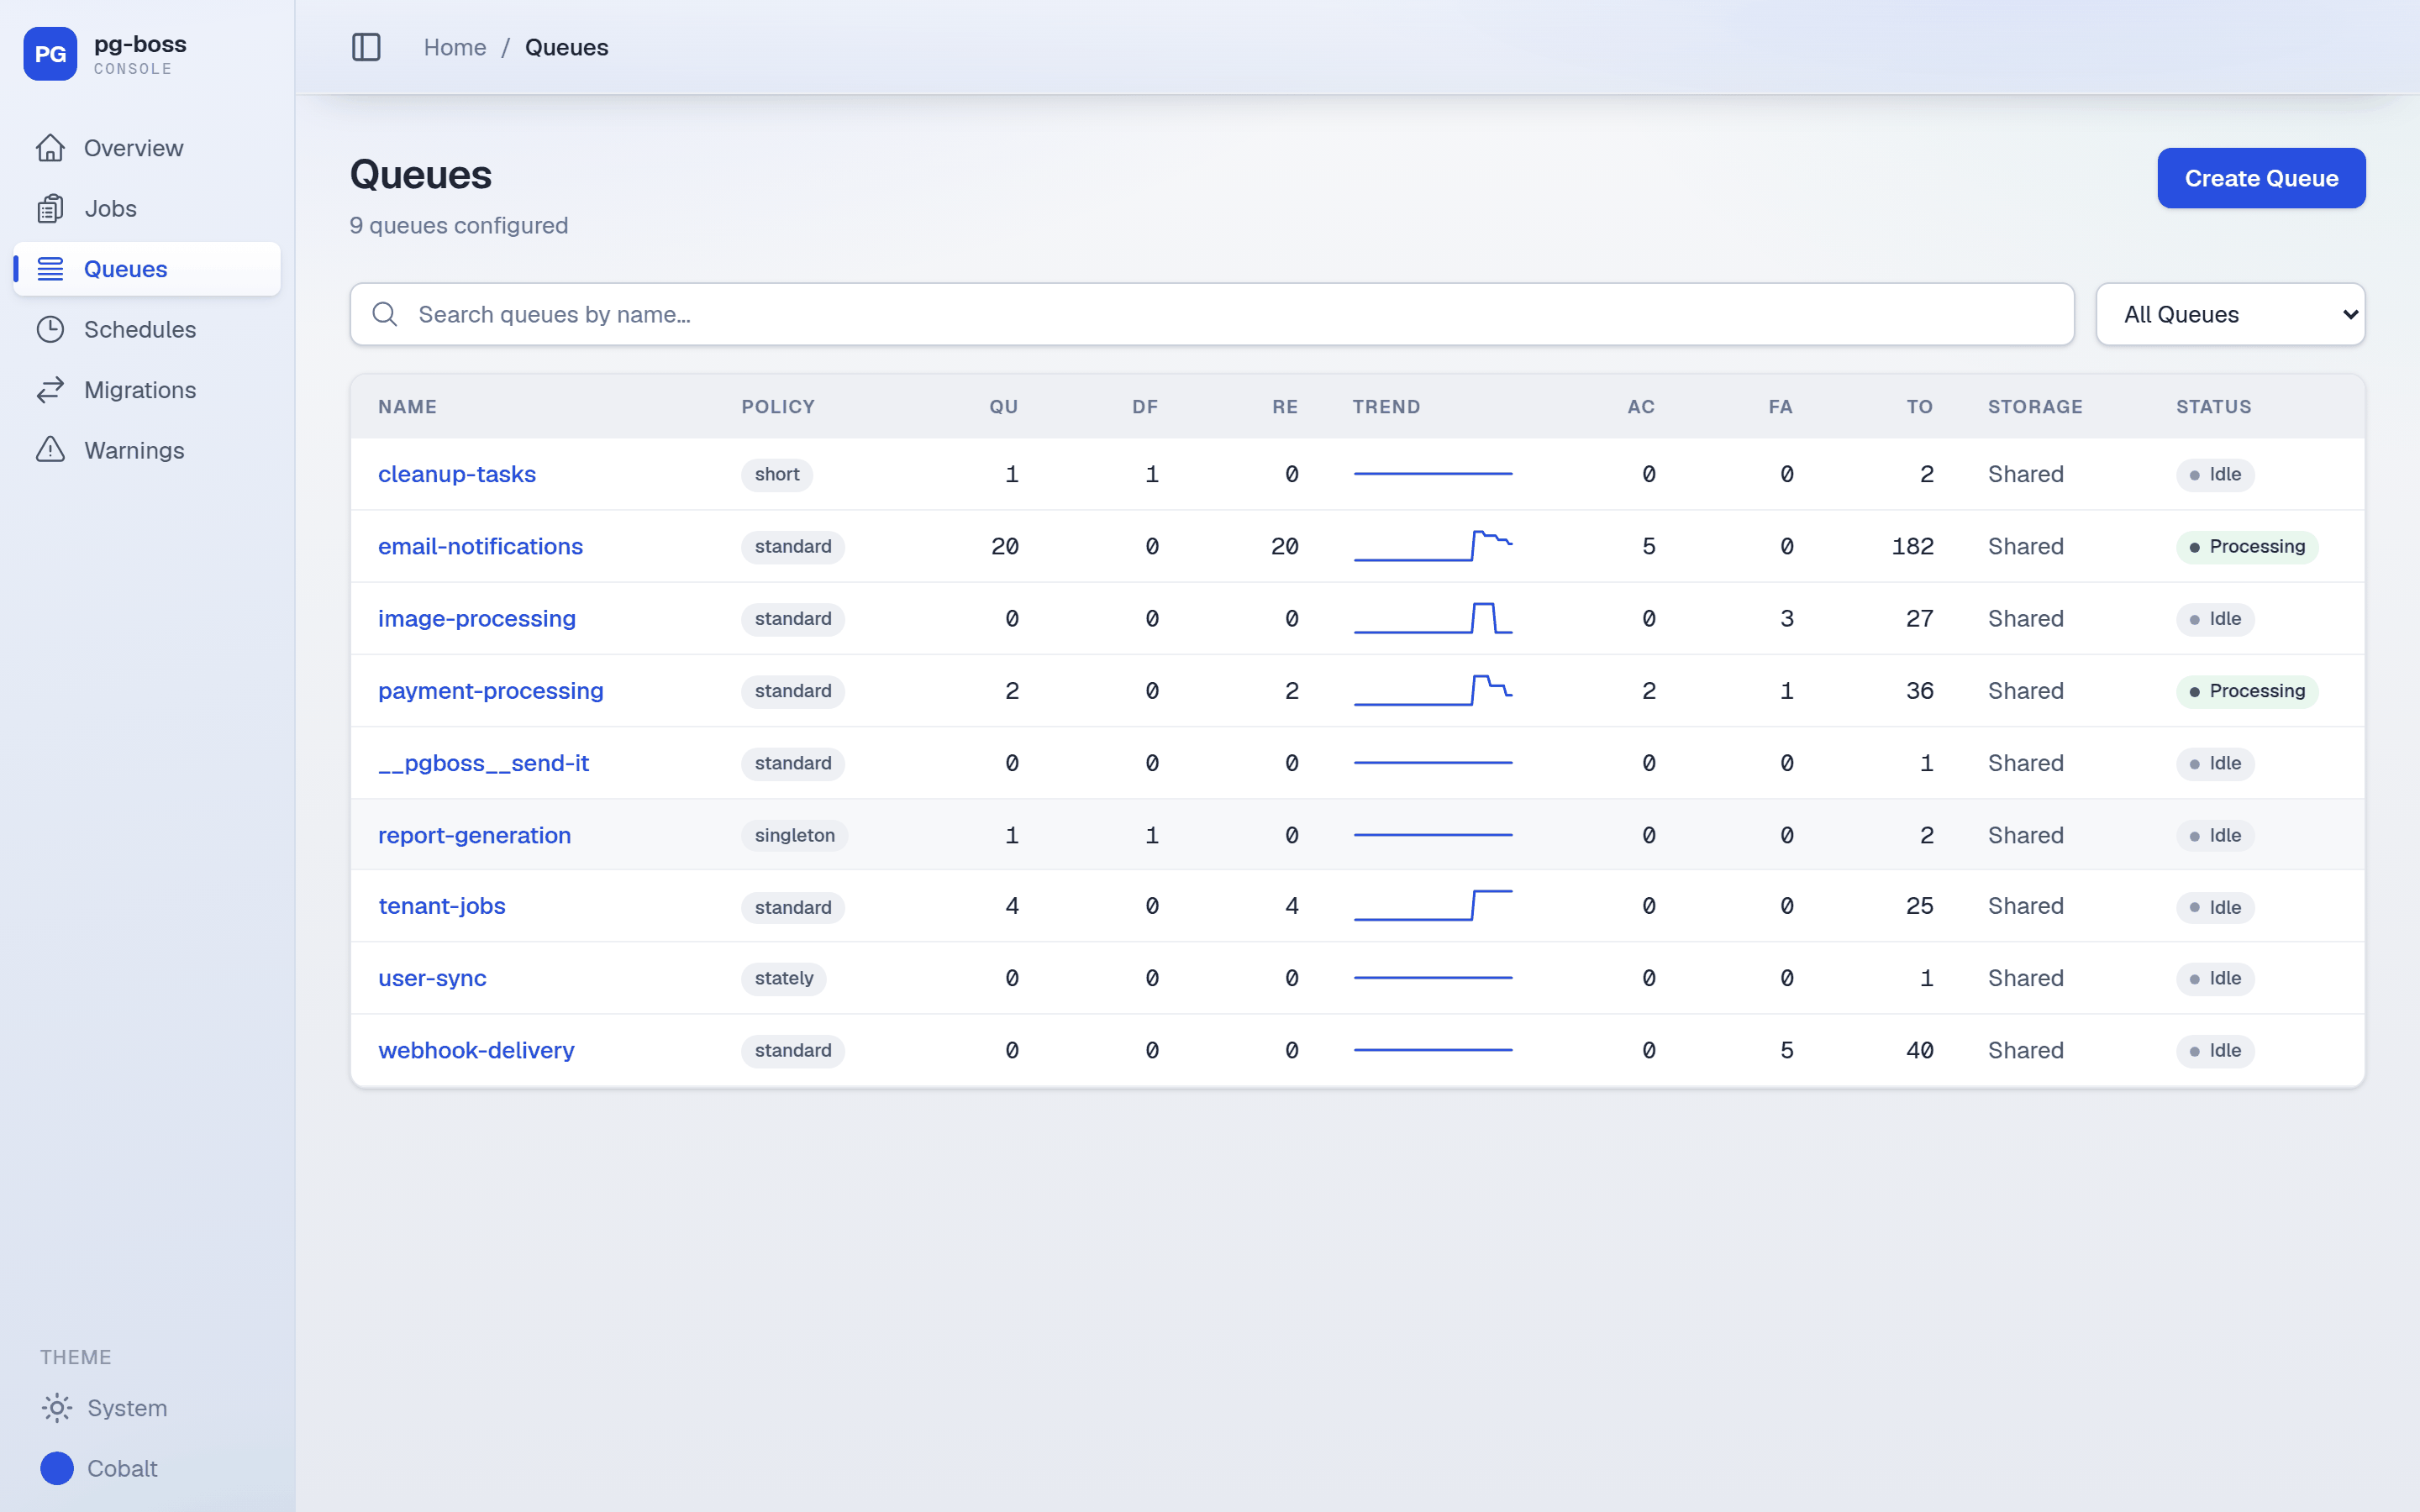Open Schedules in the sidebar

point(147,329)
